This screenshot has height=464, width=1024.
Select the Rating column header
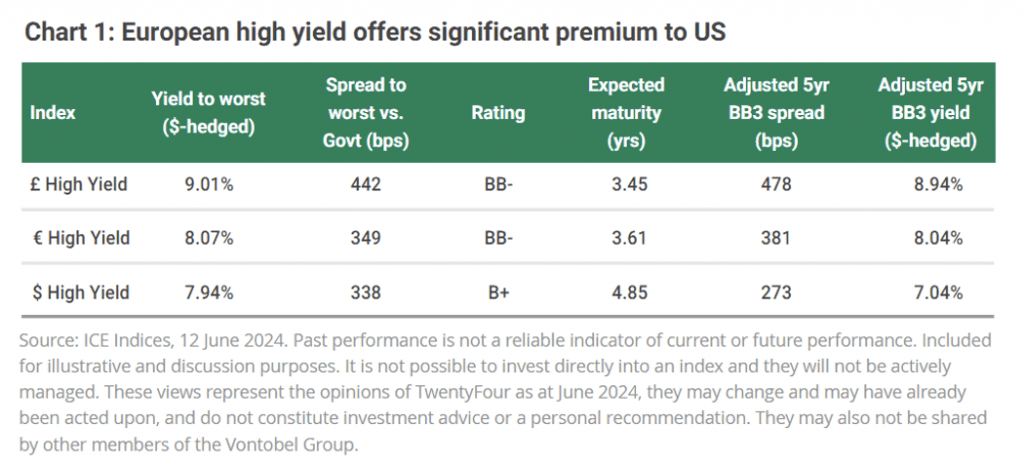click(x=498, y=113)
